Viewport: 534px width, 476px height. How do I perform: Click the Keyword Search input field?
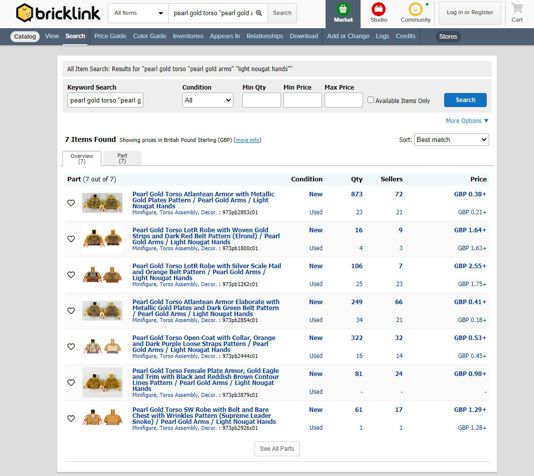coord(105,100)
